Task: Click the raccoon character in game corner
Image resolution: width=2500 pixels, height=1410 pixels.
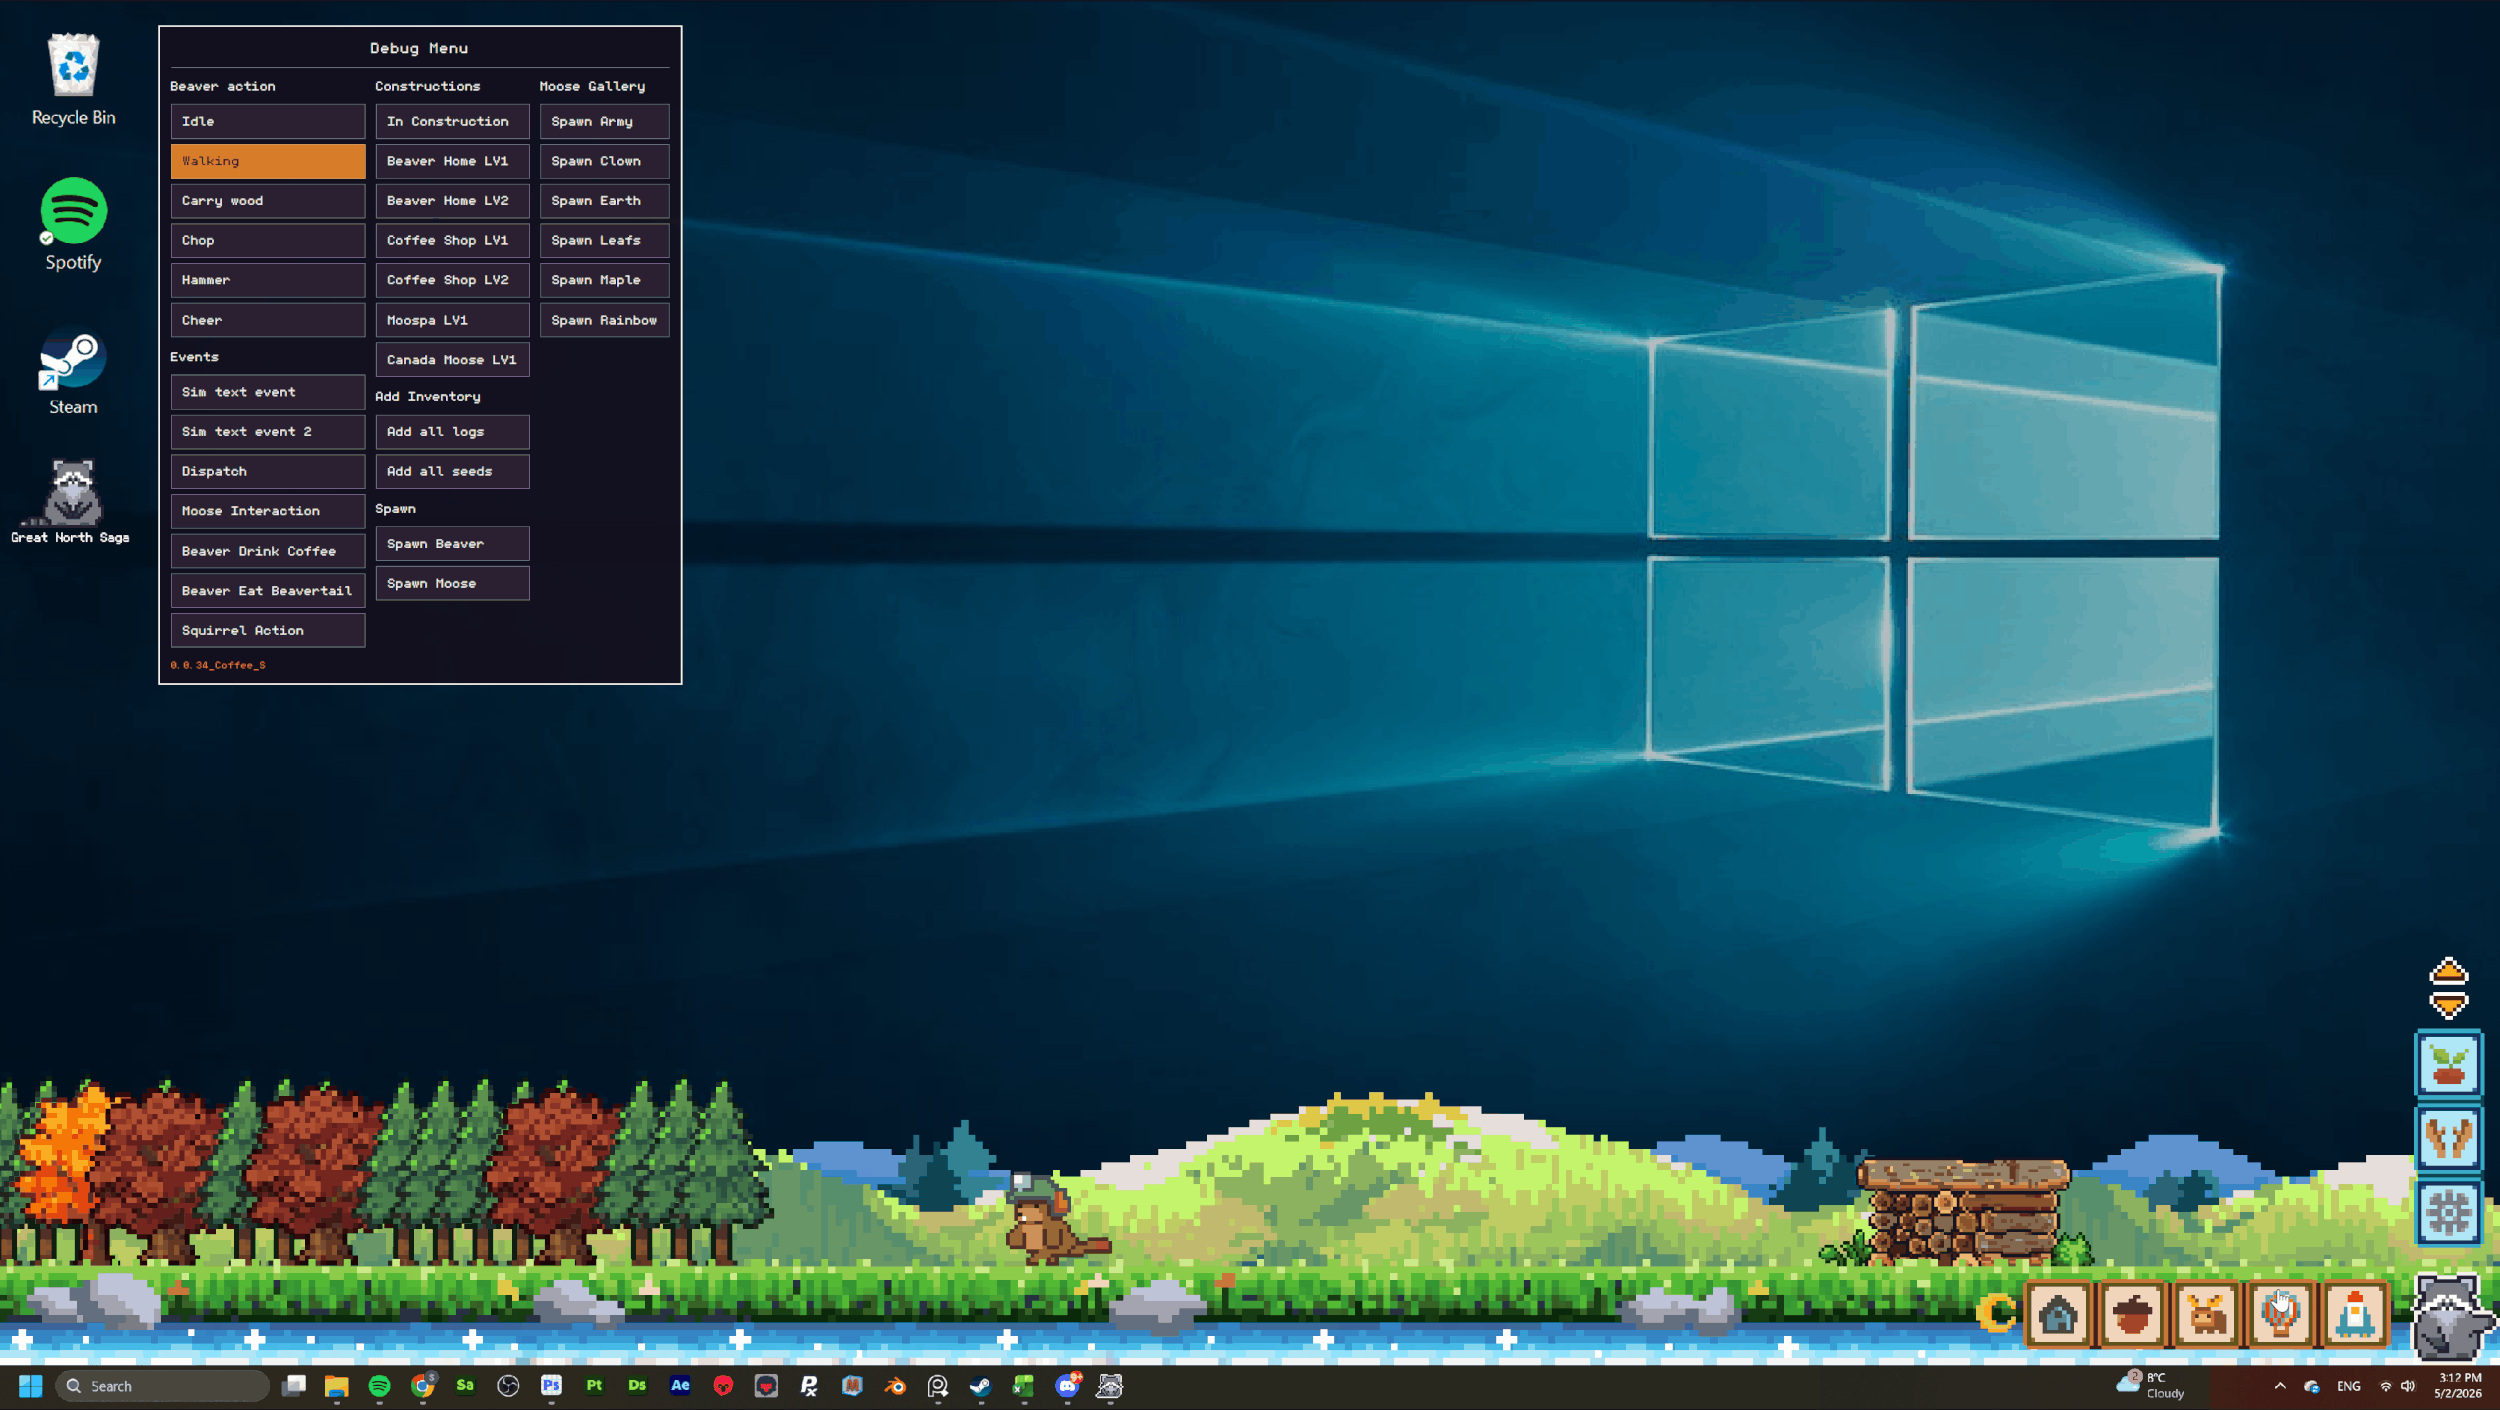Action: click(x=2452, y=1318)
